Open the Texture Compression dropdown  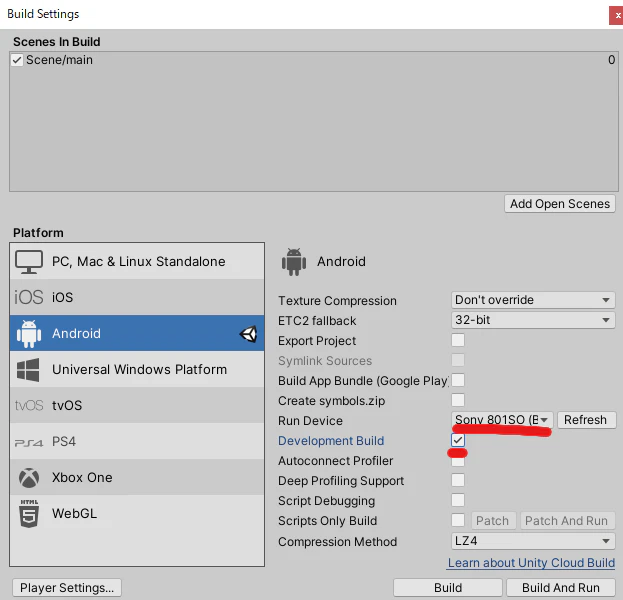tap(533, 300)
